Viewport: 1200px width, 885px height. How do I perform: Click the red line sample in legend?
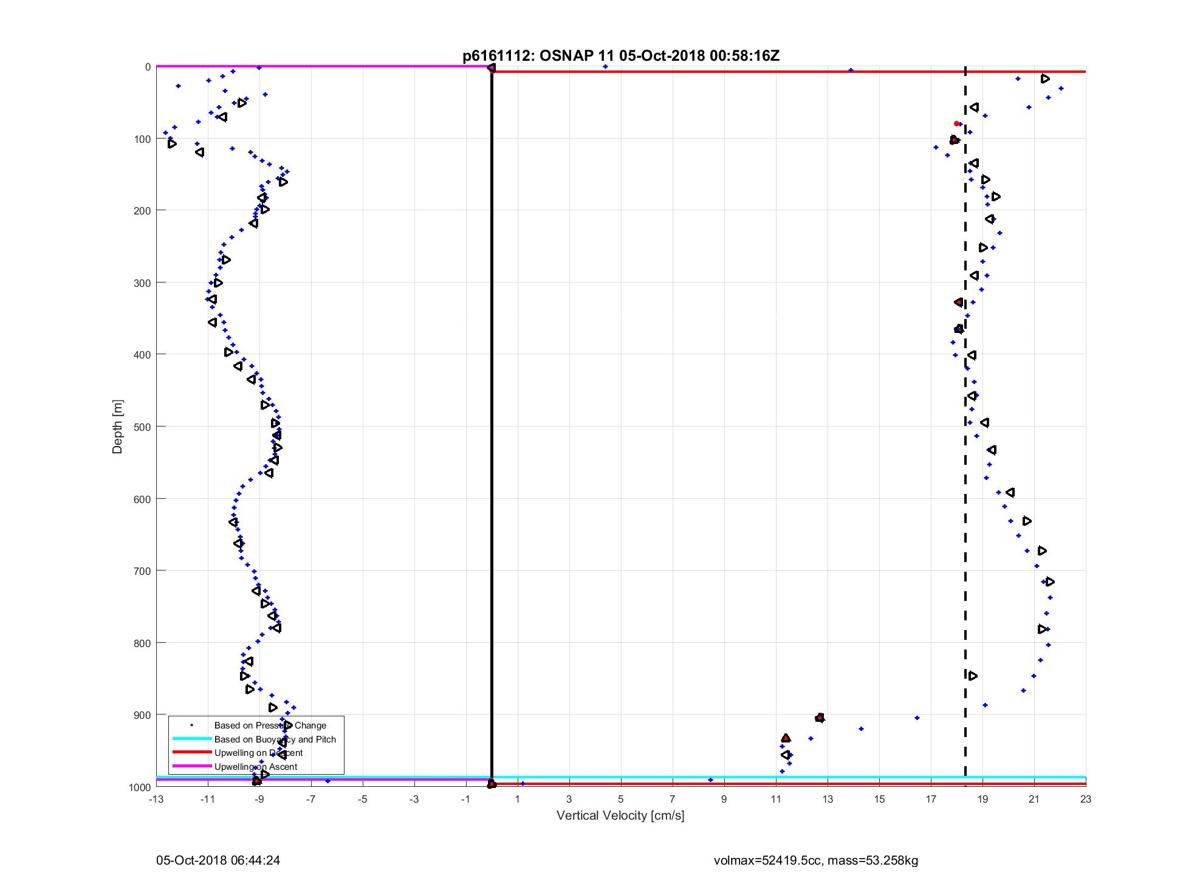coord(190,753)
